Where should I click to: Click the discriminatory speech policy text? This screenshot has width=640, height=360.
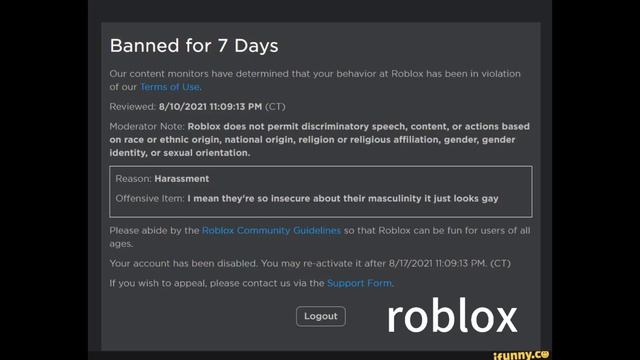click(x=320, y=140)
